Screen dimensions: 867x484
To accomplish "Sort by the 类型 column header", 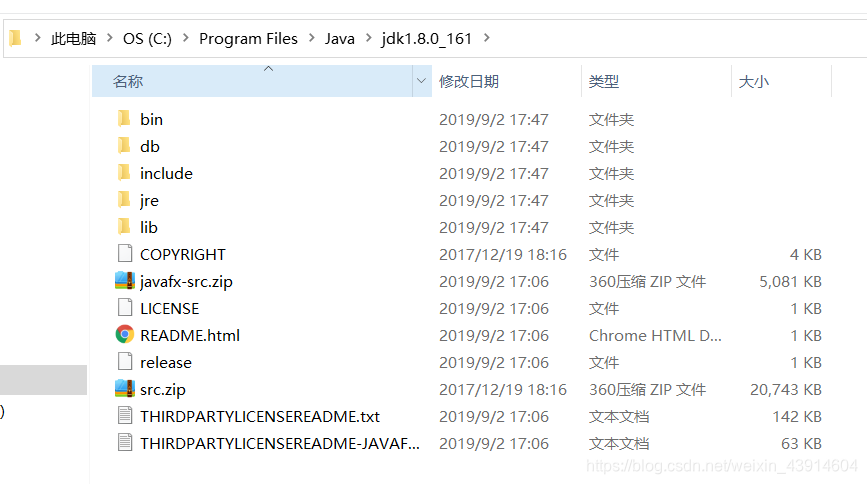I will point(656,81).
